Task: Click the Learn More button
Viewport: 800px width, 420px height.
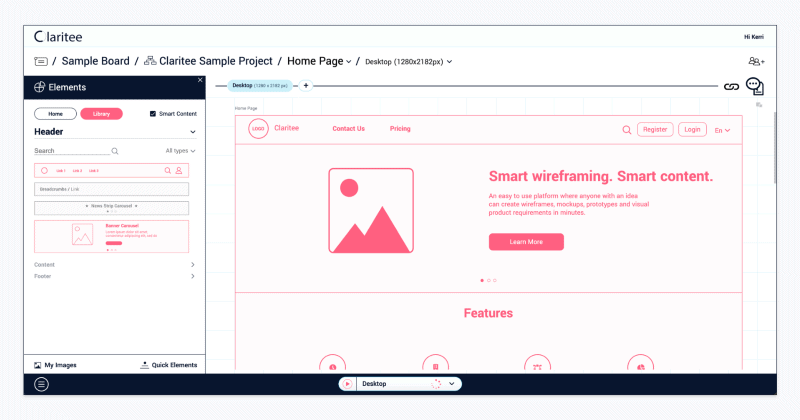Action: (x=526, y=242)
